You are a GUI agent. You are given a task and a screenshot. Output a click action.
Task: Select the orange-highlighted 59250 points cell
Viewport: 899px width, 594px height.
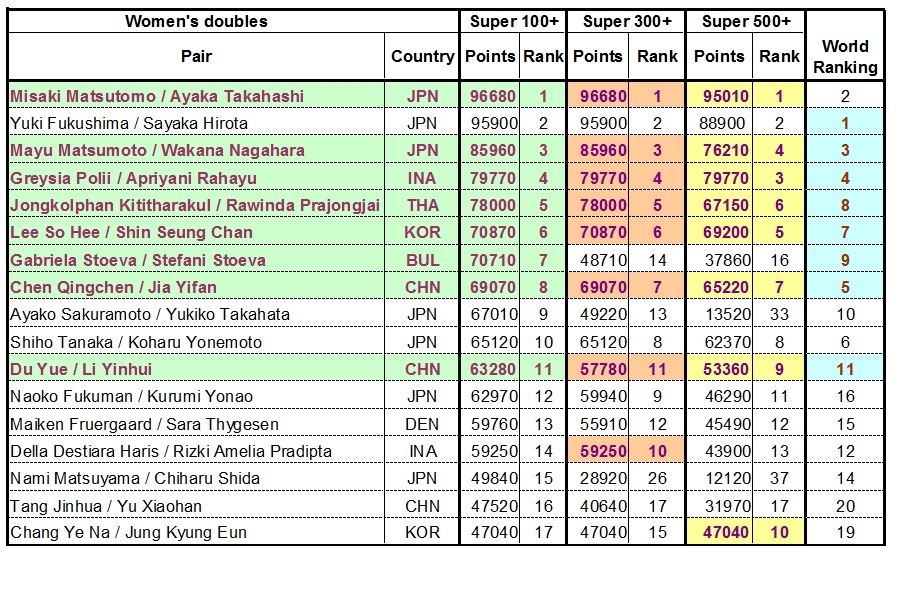click(x=603, y=451)
